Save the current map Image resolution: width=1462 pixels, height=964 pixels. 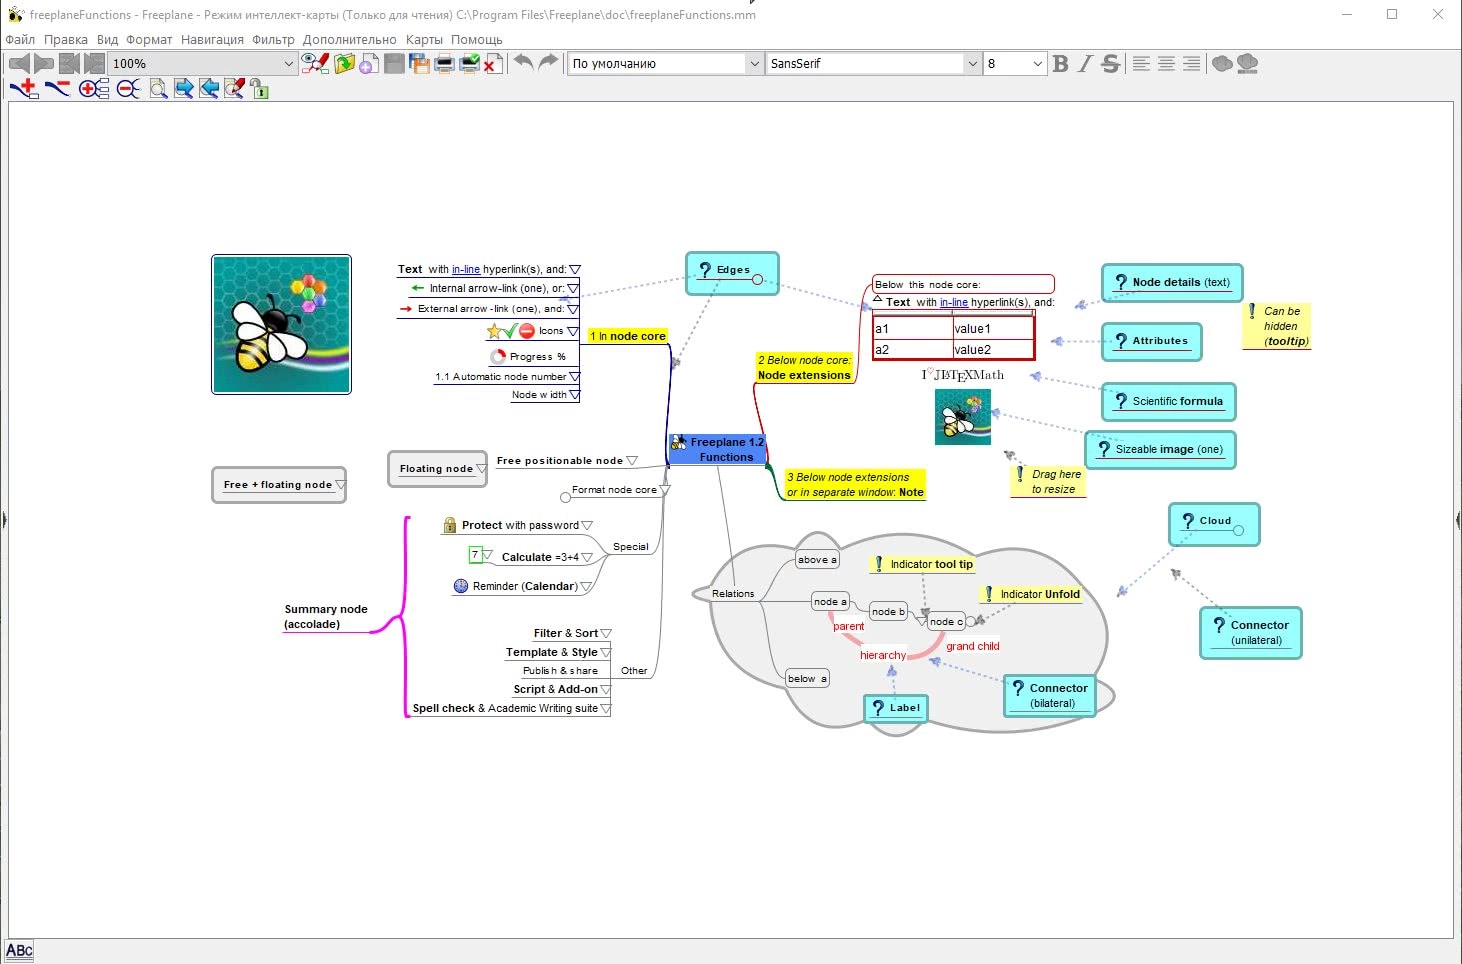pos(395,63)
